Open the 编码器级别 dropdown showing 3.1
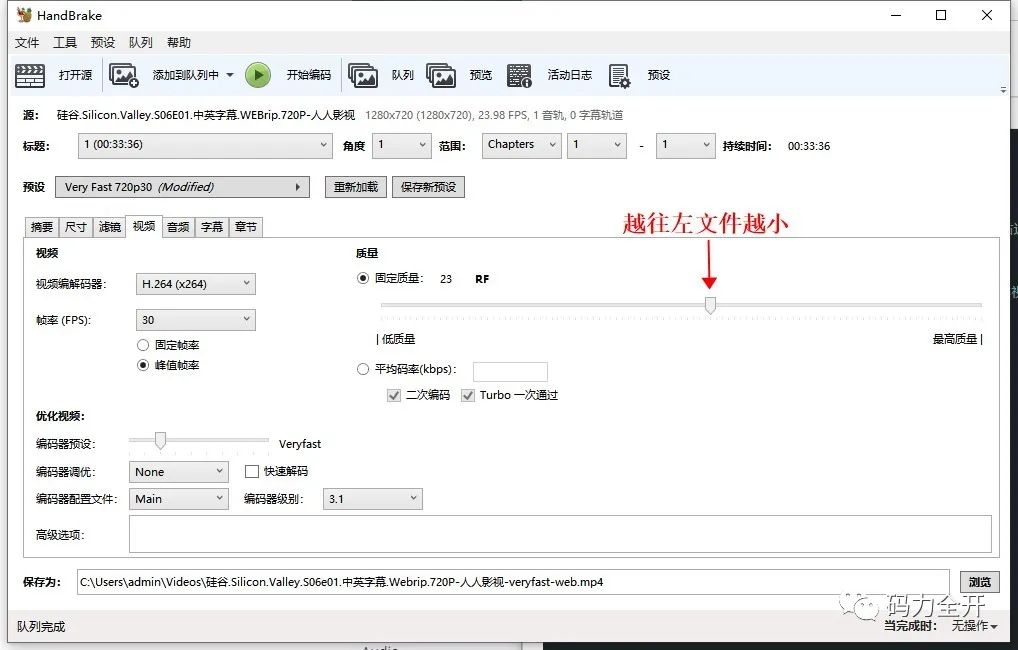Screen dimensions: 1018x650 [373, 499]
